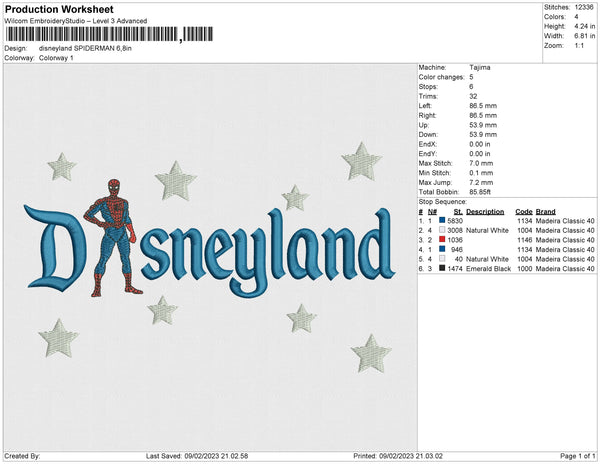Viewport: 600px width, 464px height.
Task: Click the 'Stop Sequence:' heading
Action: [x=442, y=202]
